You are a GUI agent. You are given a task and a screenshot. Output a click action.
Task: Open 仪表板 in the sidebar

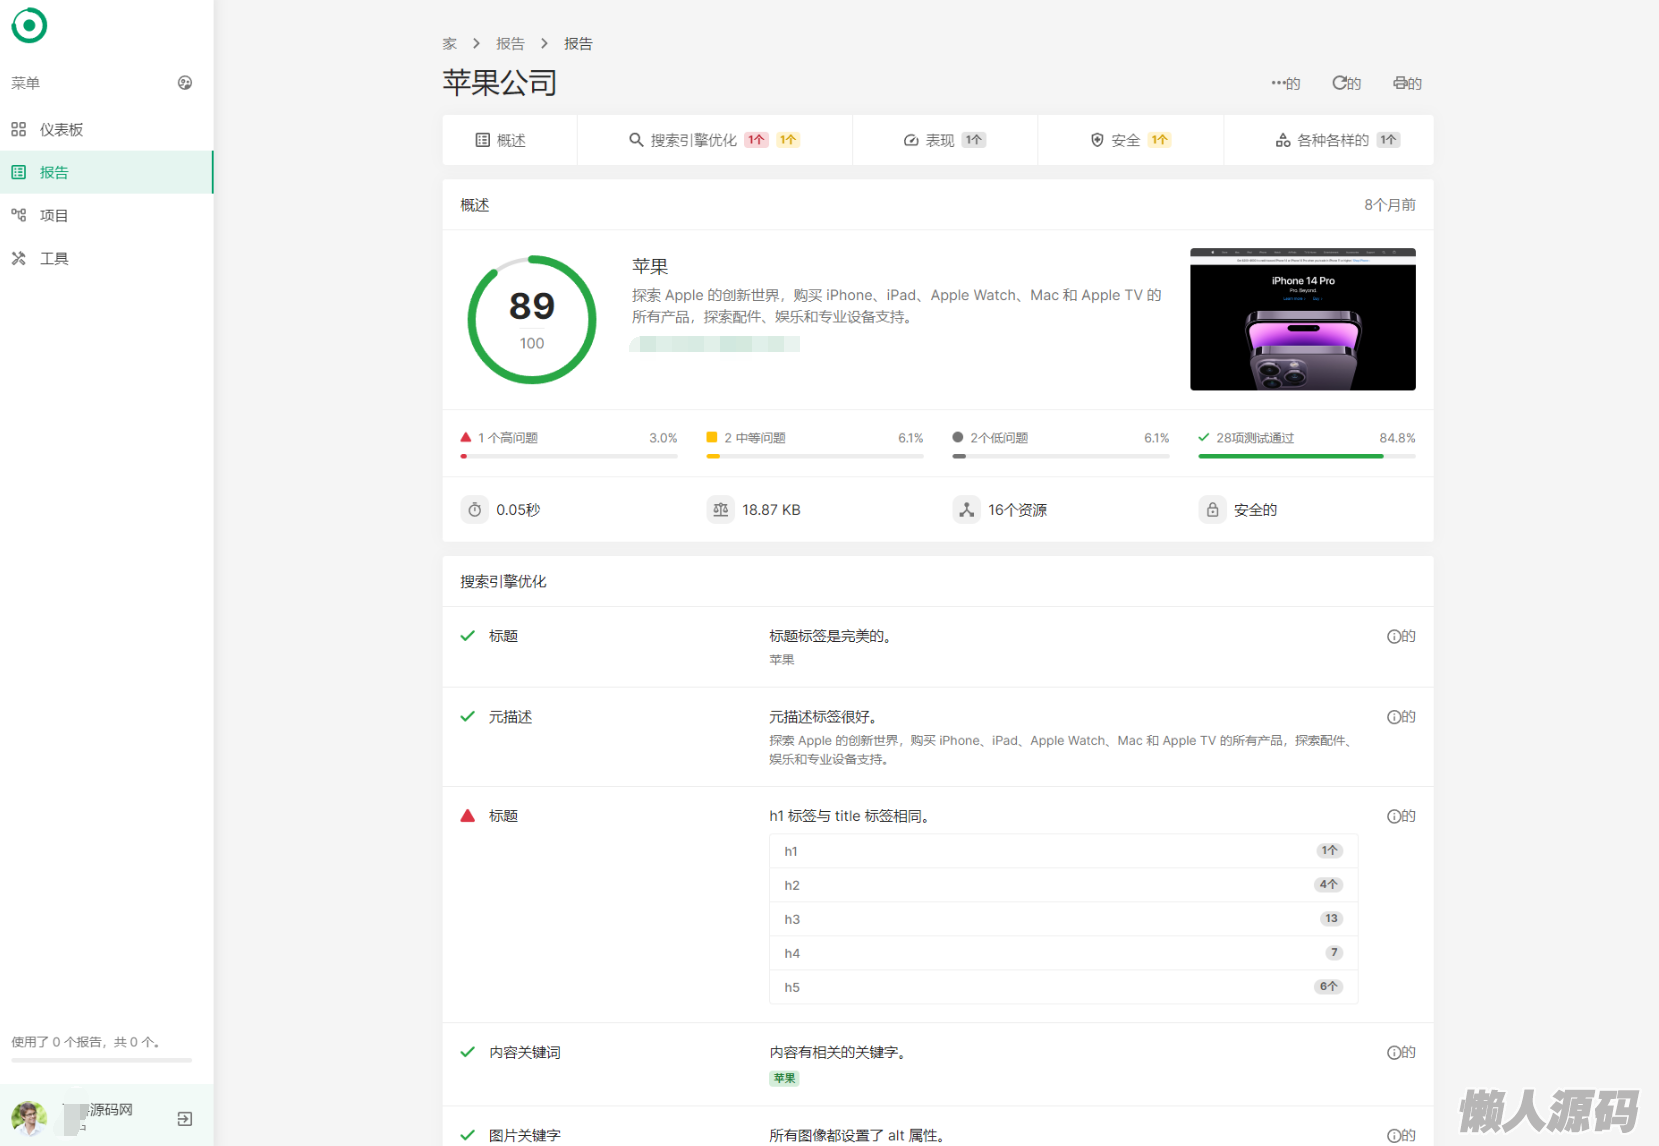[61, 130]
